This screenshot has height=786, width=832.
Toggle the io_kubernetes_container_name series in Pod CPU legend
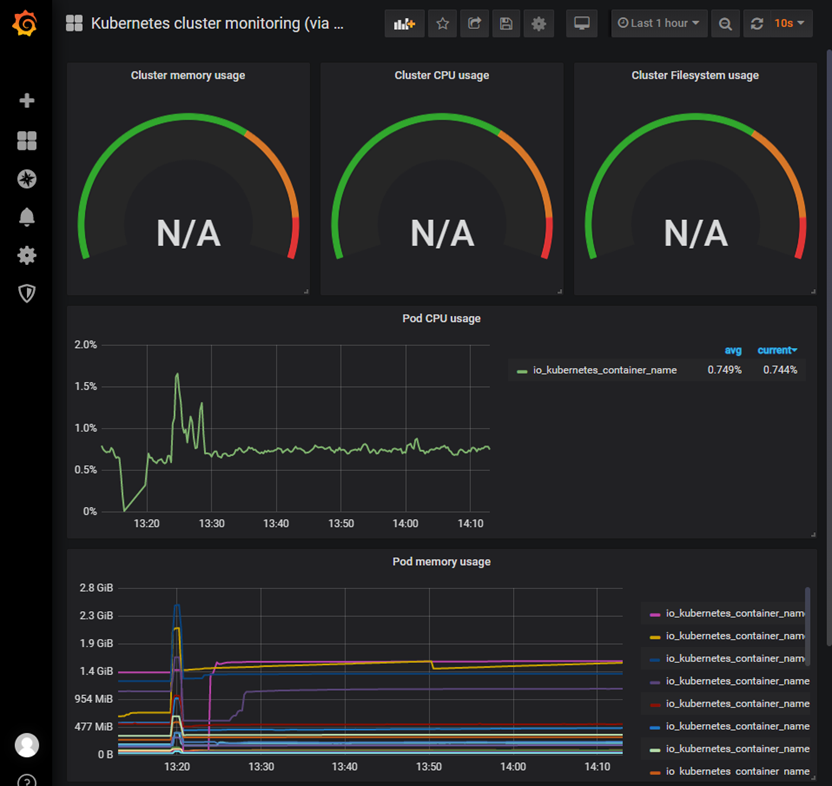605,370
